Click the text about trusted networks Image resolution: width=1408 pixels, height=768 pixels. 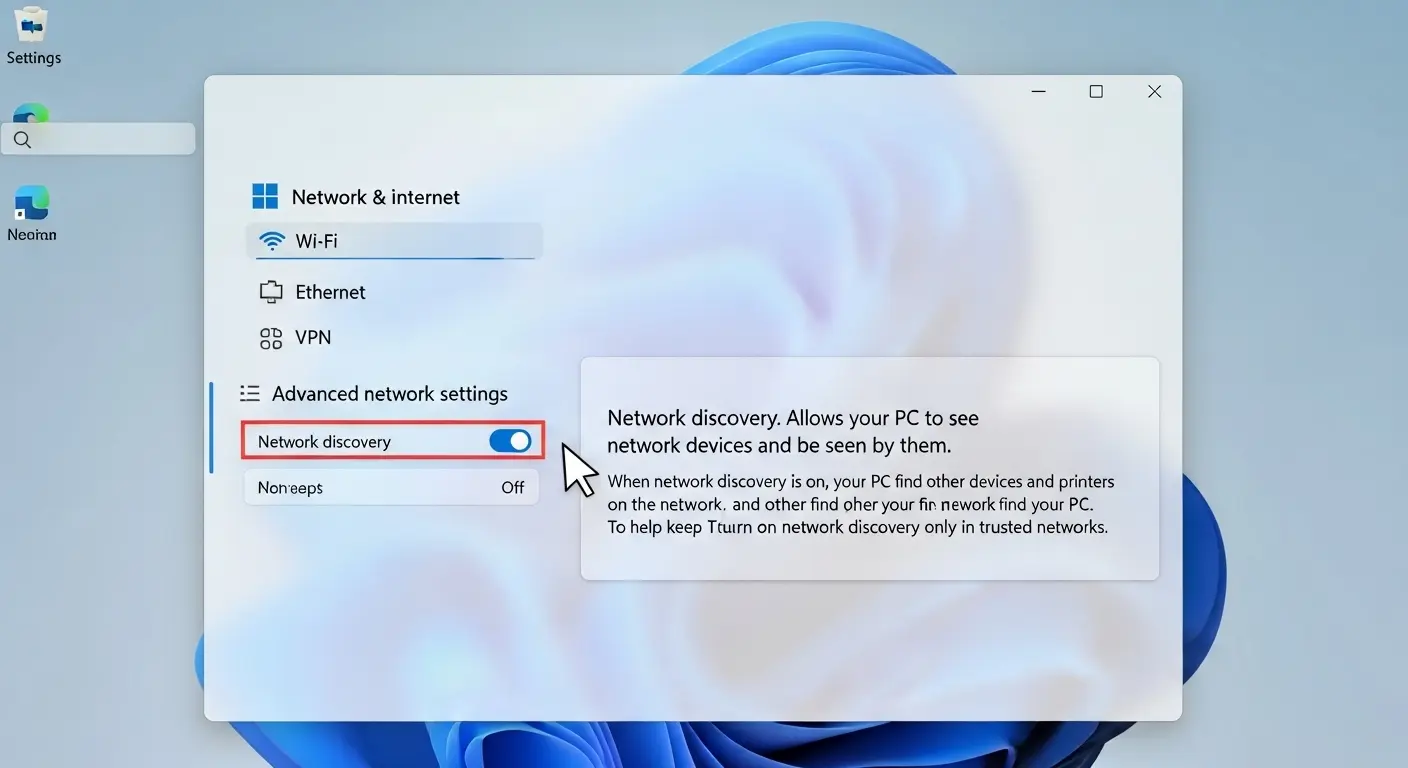tap(858, 527)
